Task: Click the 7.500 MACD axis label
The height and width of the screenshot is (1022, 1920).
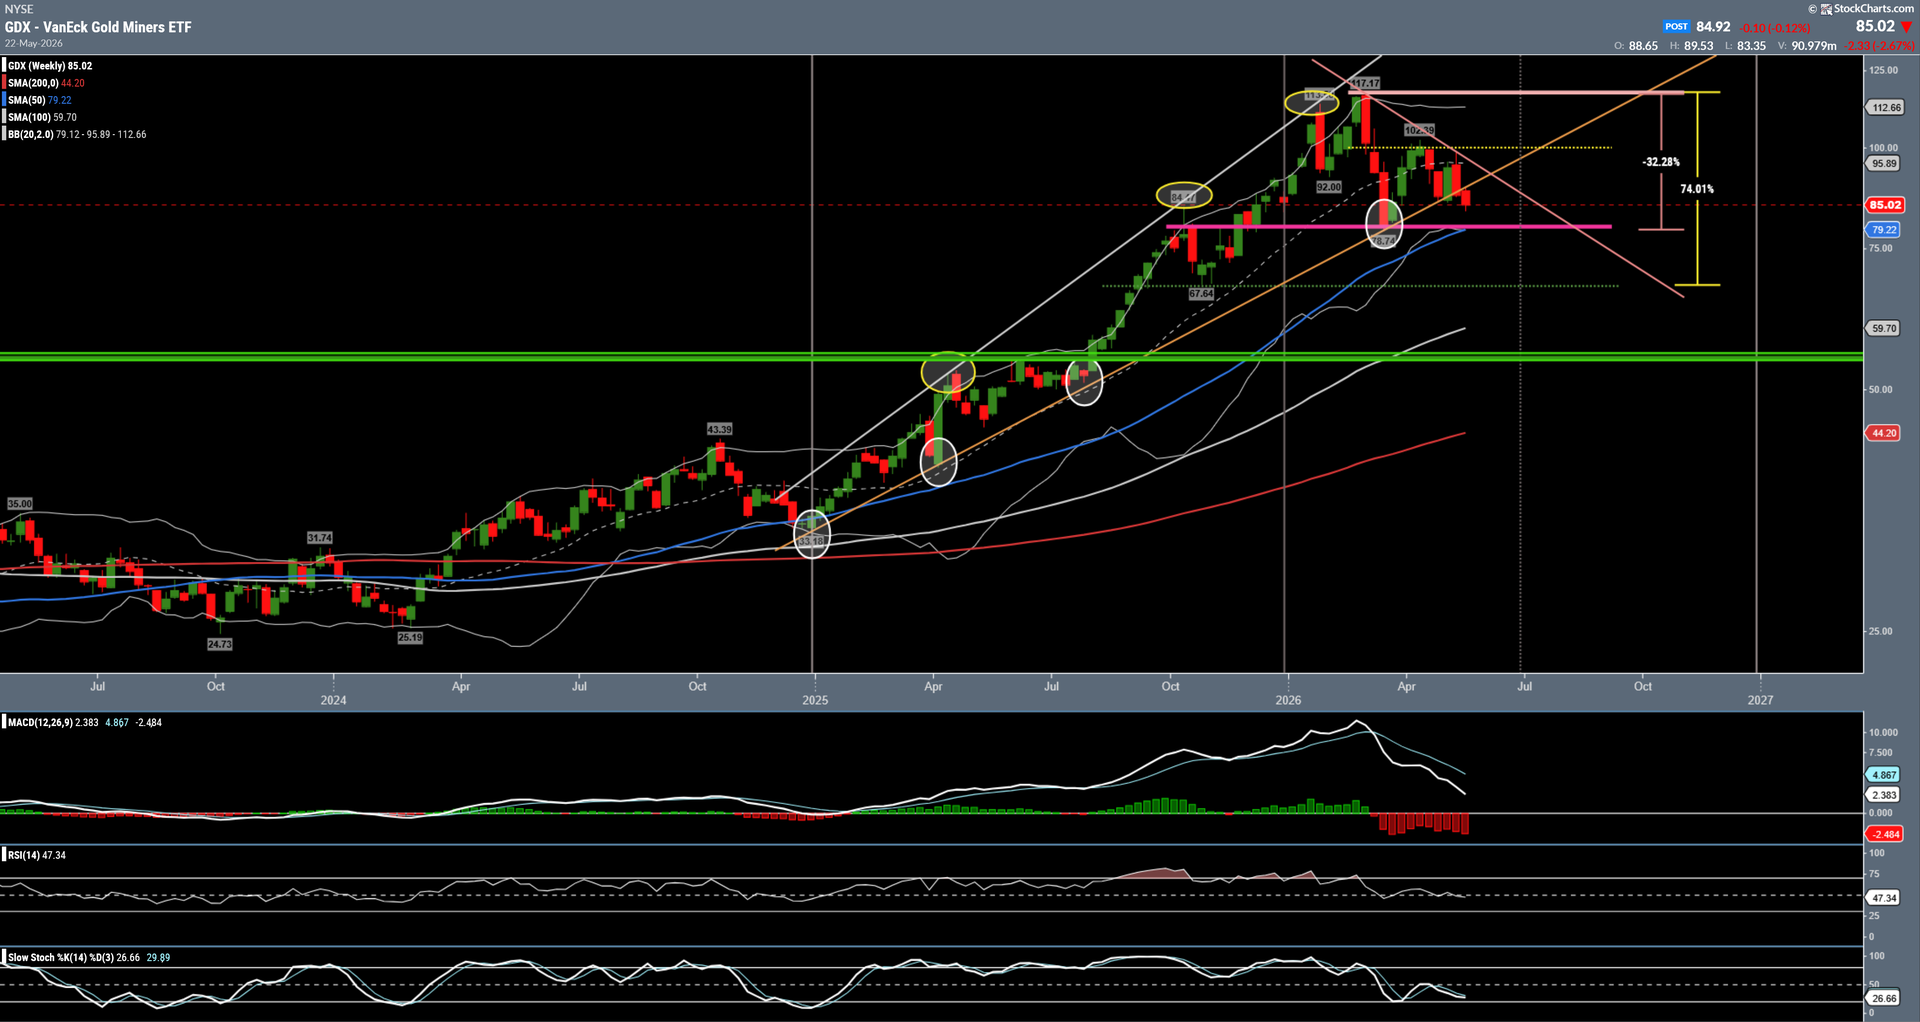Action: [1881, 753]
